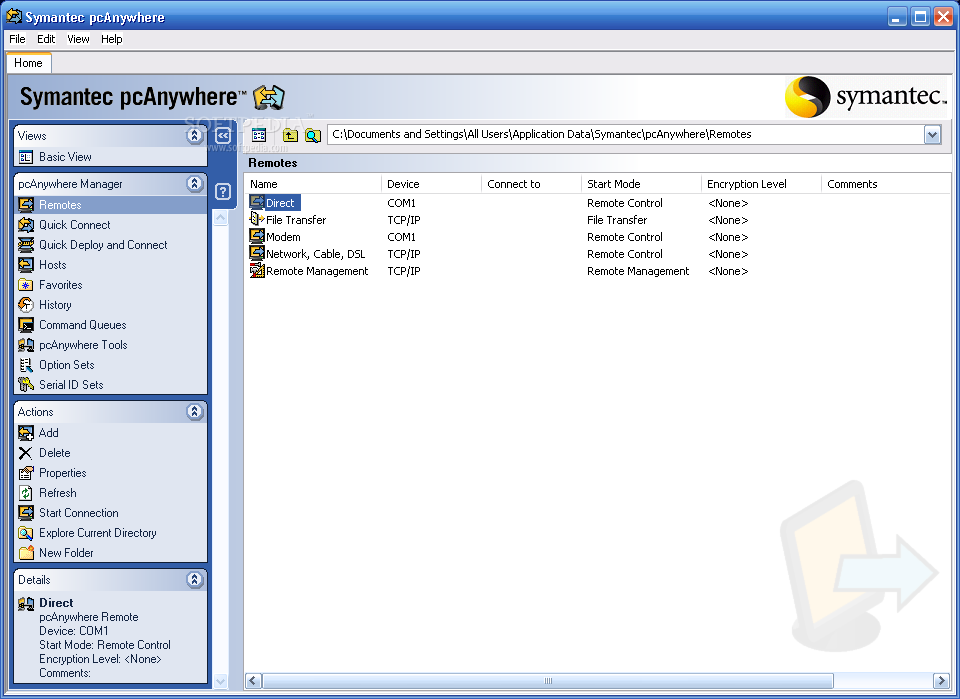This screenshot has width=960, height=699.
Task: Hide the left navigation pane with the double-arrow
Action: [x=223, y=135]
